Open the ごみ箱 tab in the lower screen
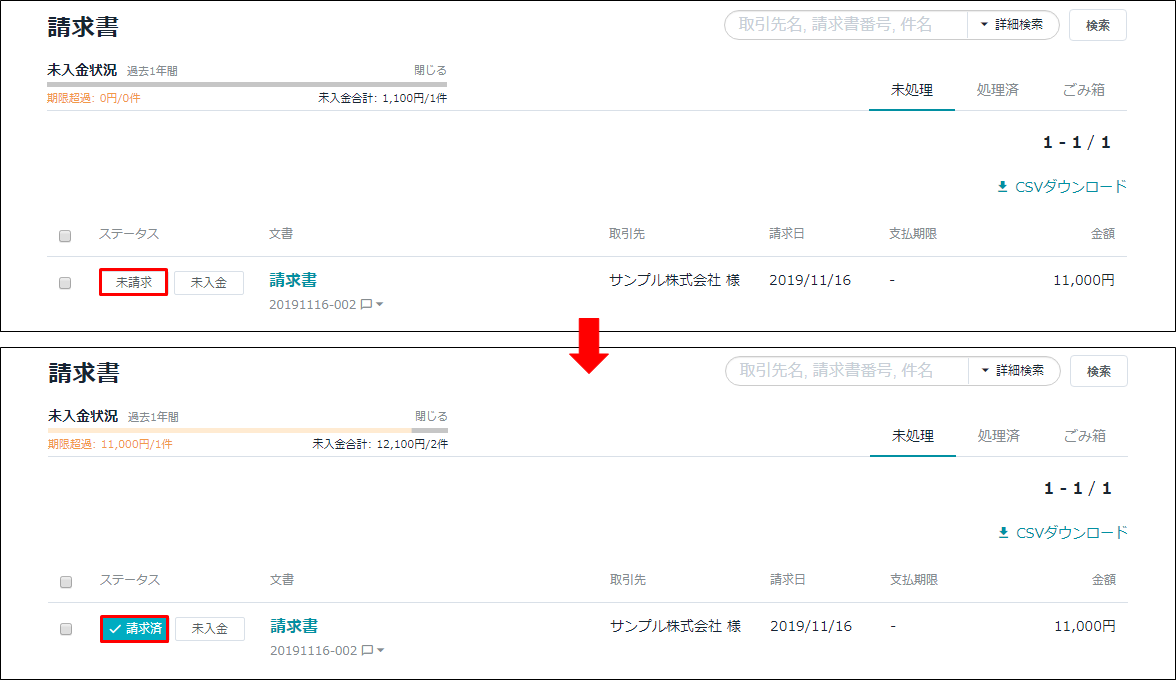This screenshot has width=1176, height=680. tap(1085, 436)
